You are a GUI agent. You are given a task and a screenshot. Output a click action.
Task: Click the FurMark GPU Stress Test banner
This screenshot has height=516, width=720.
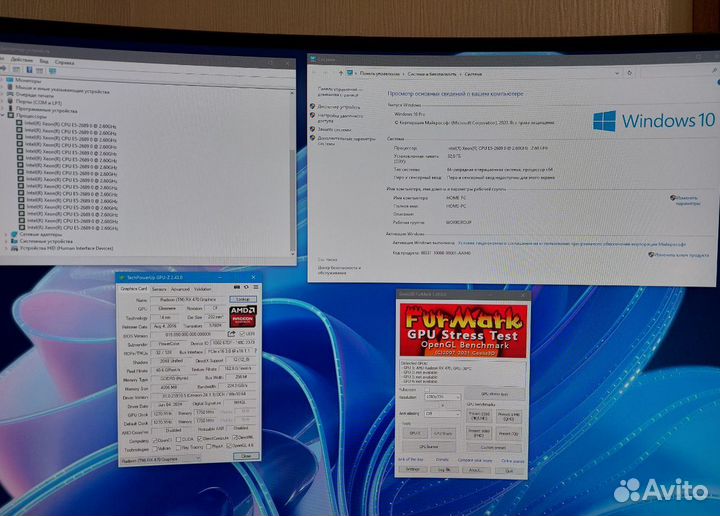tap(459, 330)
